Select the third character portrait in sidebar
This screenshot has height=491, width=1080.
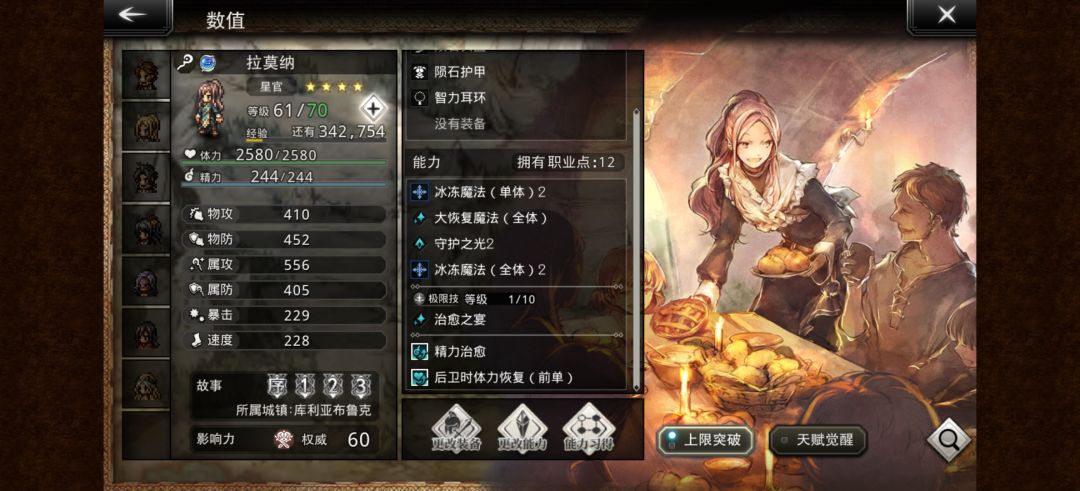(147, 177)
